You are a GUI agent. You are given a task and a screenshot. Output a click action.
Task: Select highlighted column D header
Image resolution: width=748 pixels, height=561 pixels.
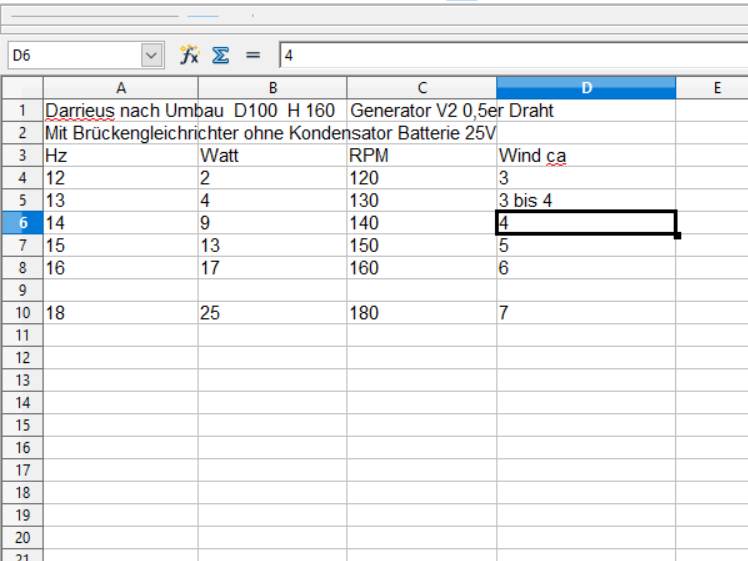pyautogui.click(x=586, y=88)
